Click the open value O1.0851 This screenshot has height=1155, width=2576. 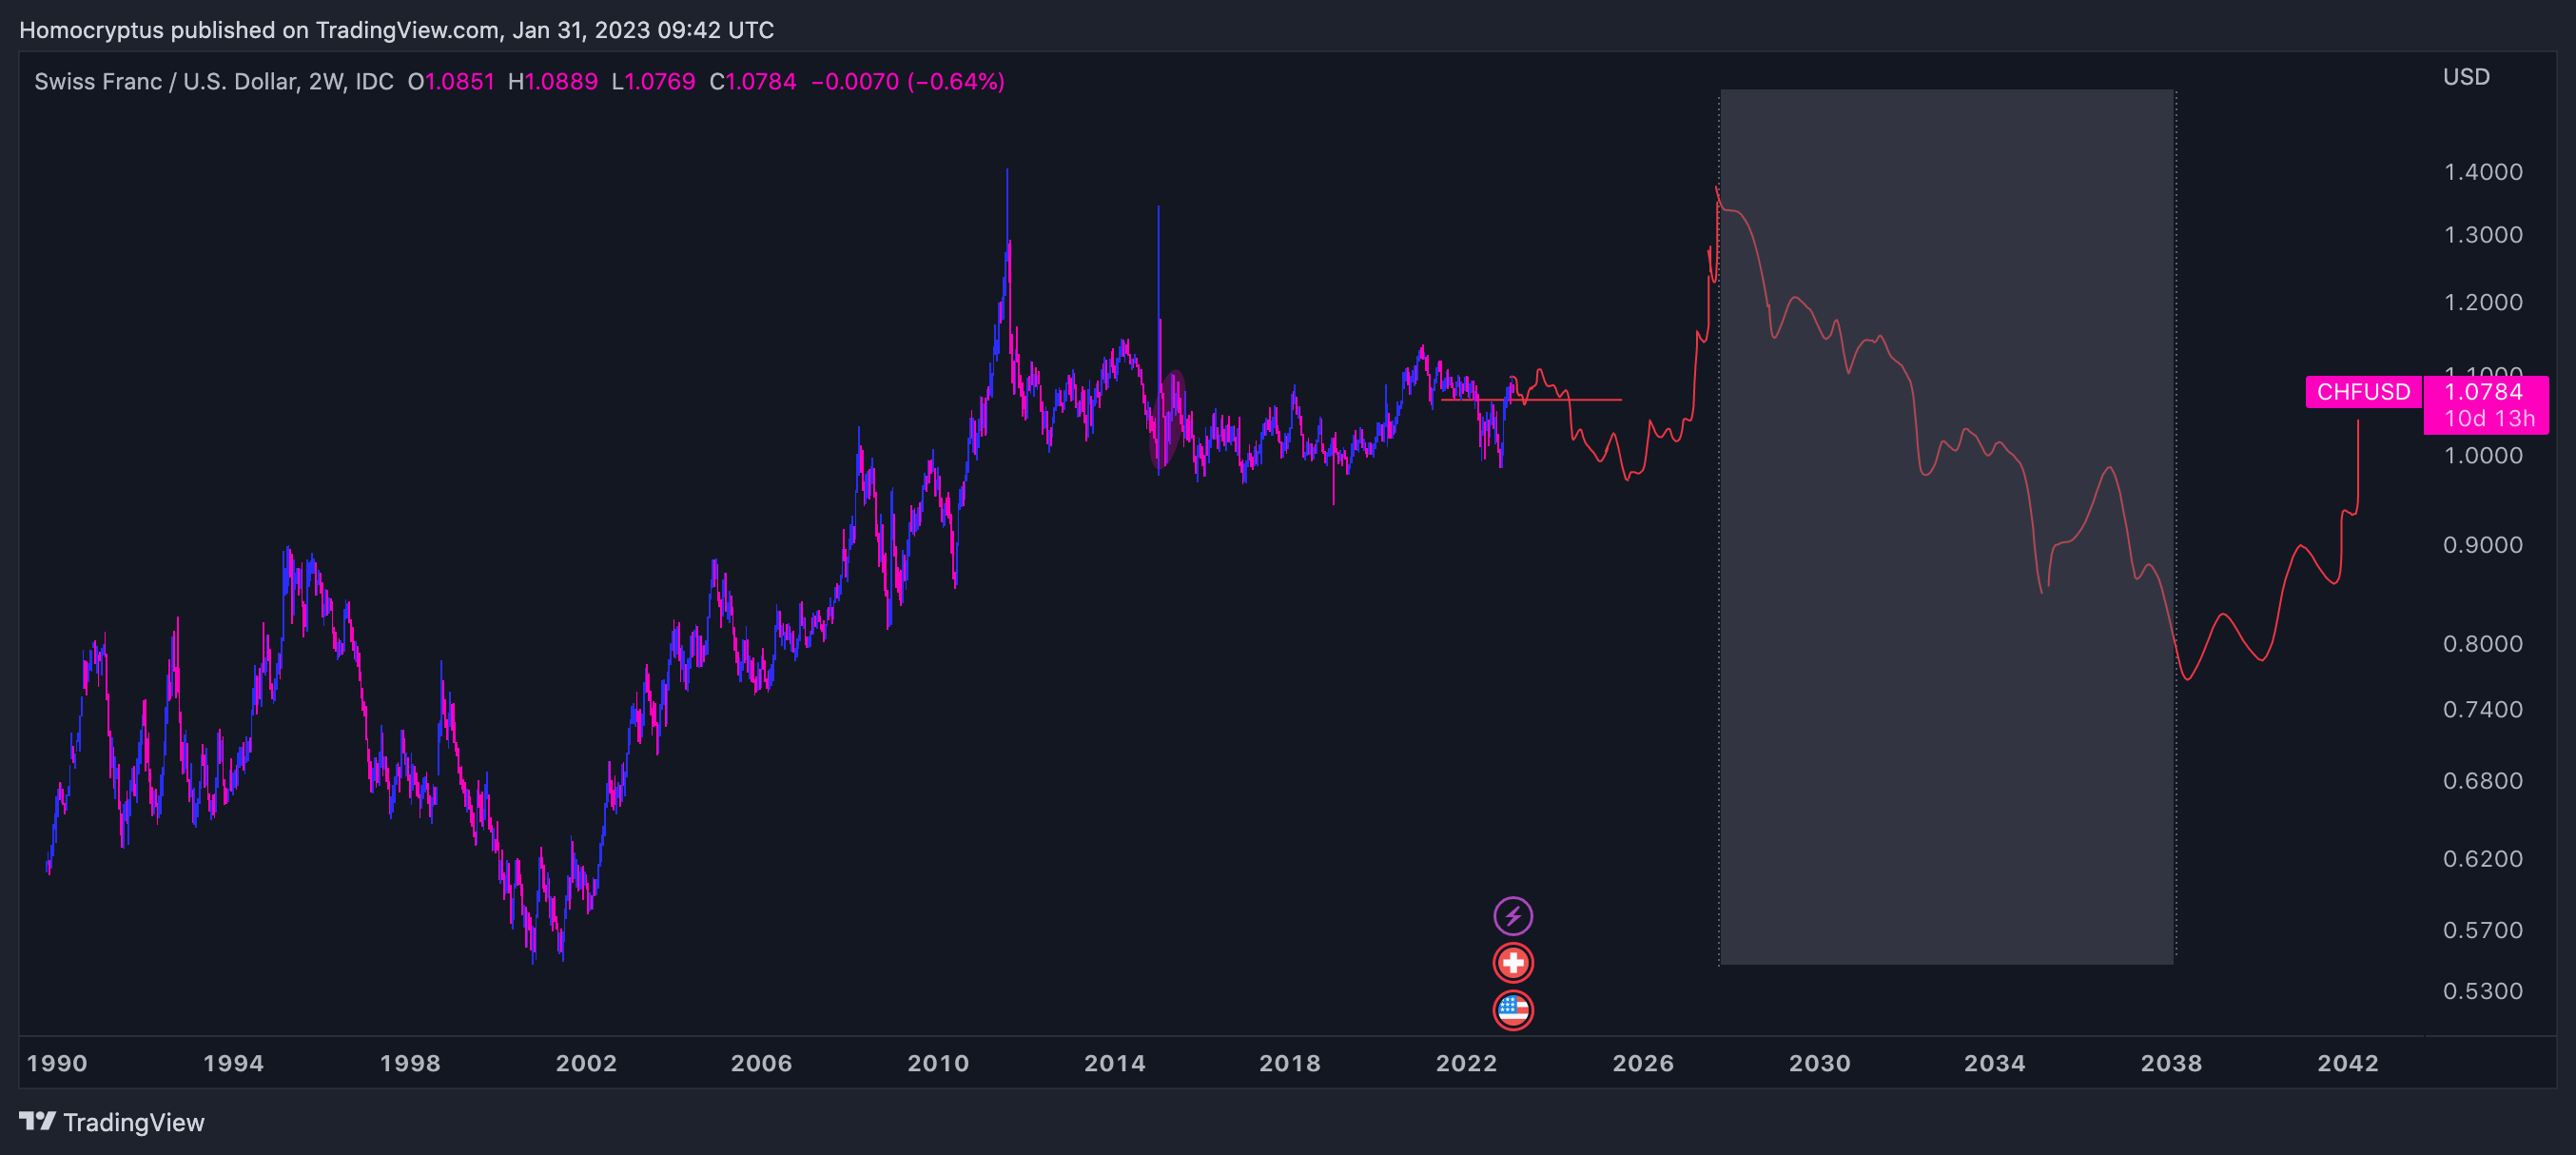coord(451,81)
